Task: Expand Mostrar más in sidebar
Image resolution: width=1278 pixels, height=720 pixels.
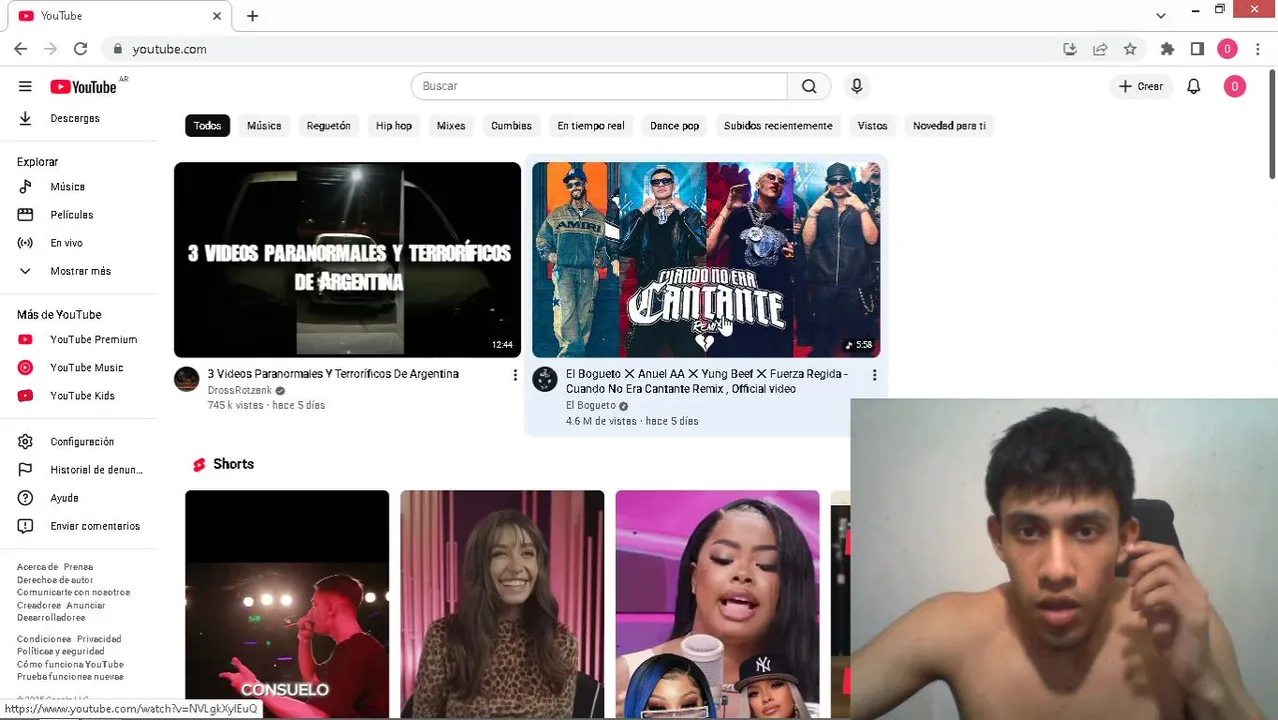Action: coord(80,271)
